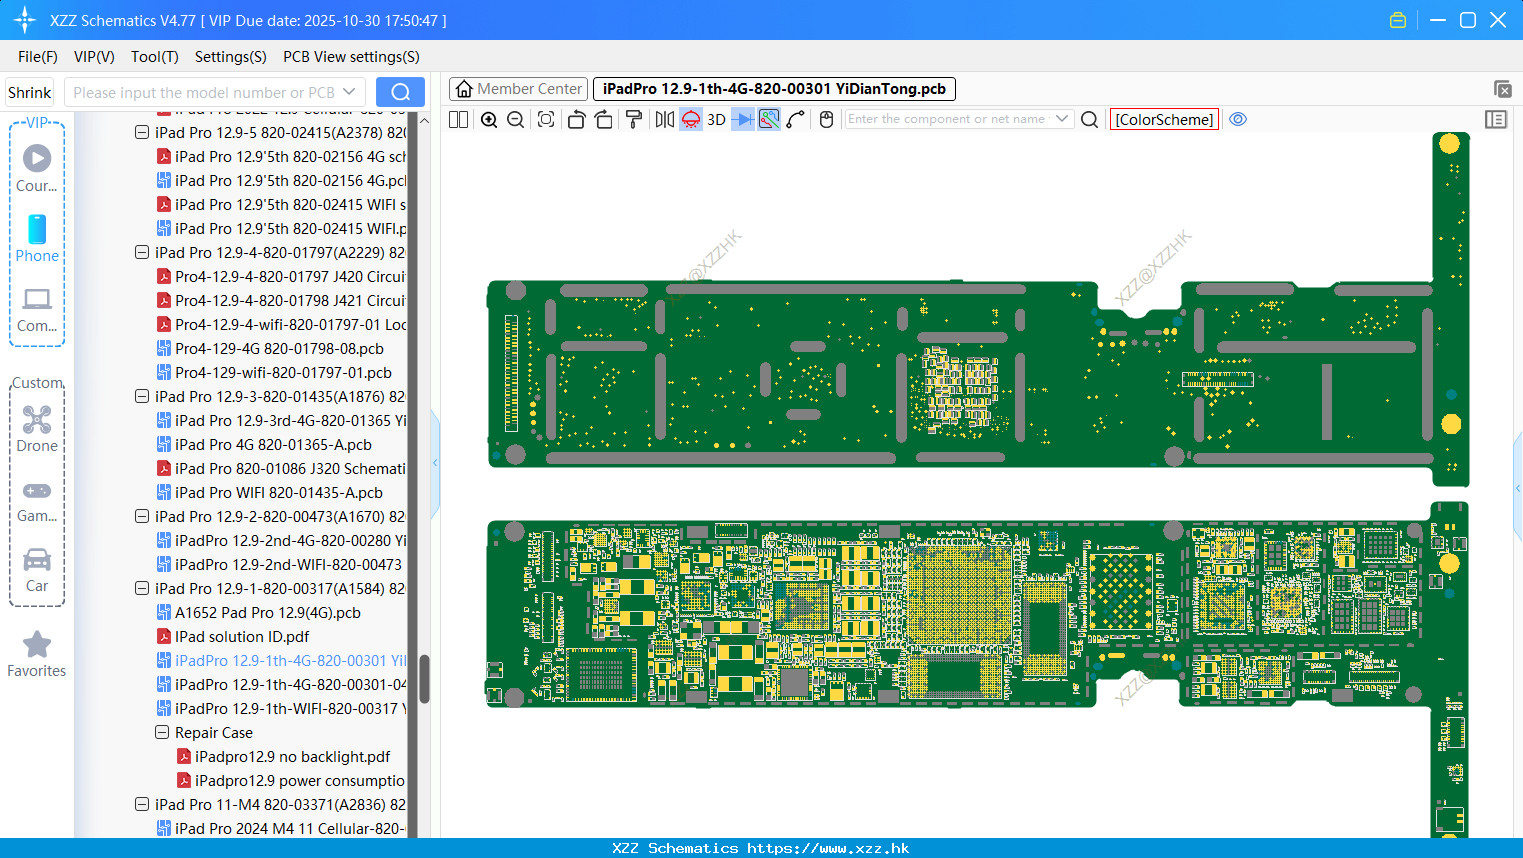Collapse iPad Pro 12.9-1-820-00317(A1584) node
The height and width of the screenshot is (858, 1523).
coord(142,588)
